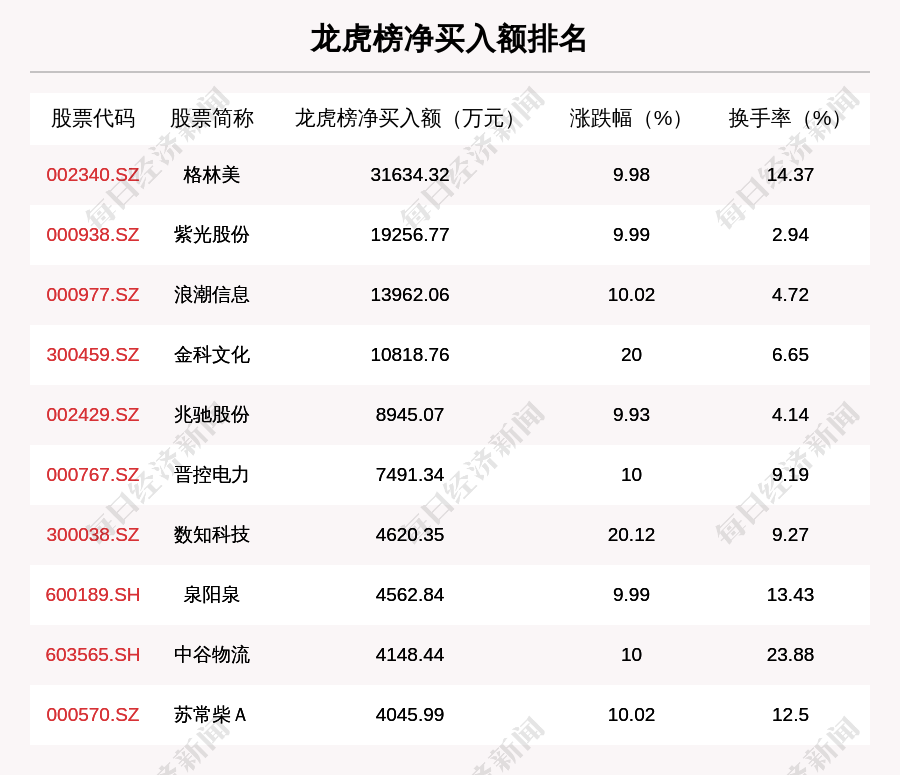The width and height of the screenshot is (900, 775).
Task: Select stock name 泉阳泉
Action: [x=212, y=595]
